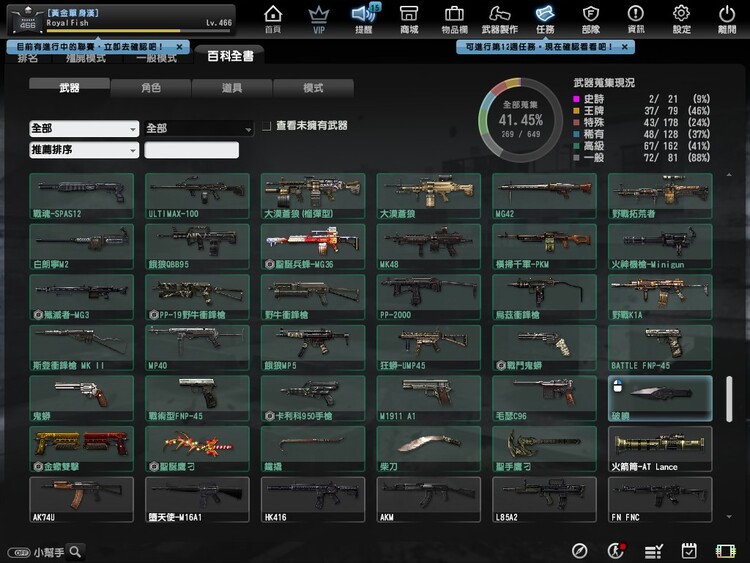Open the calendar check icon
This screenshot has height=563, width=750.
pos(689,551)
